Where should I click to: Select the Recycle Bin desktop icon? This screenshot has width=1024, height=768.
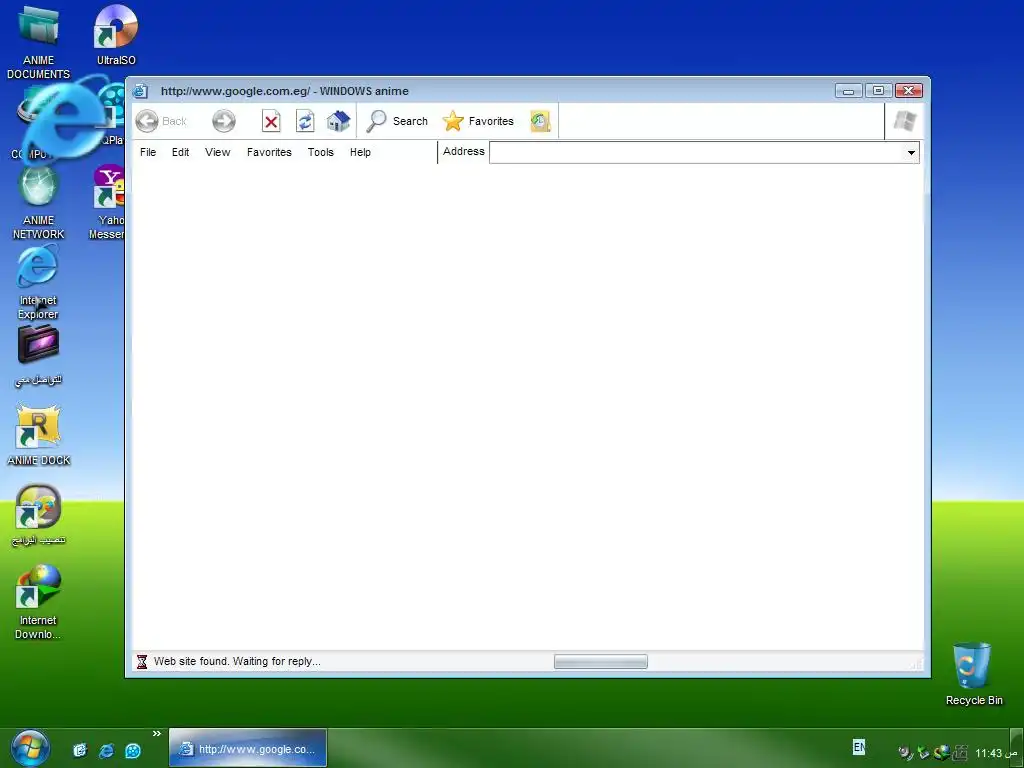[x=974, y=675]
